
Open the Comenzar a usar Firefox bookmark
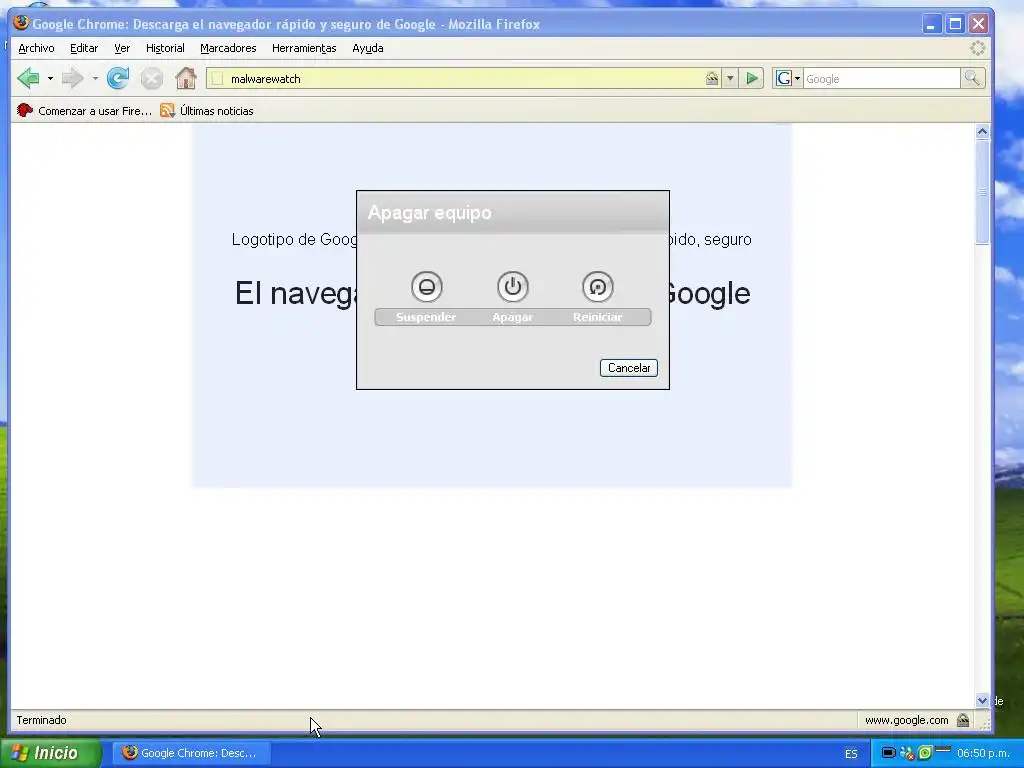pyautogui.click(x=84, y=111)
